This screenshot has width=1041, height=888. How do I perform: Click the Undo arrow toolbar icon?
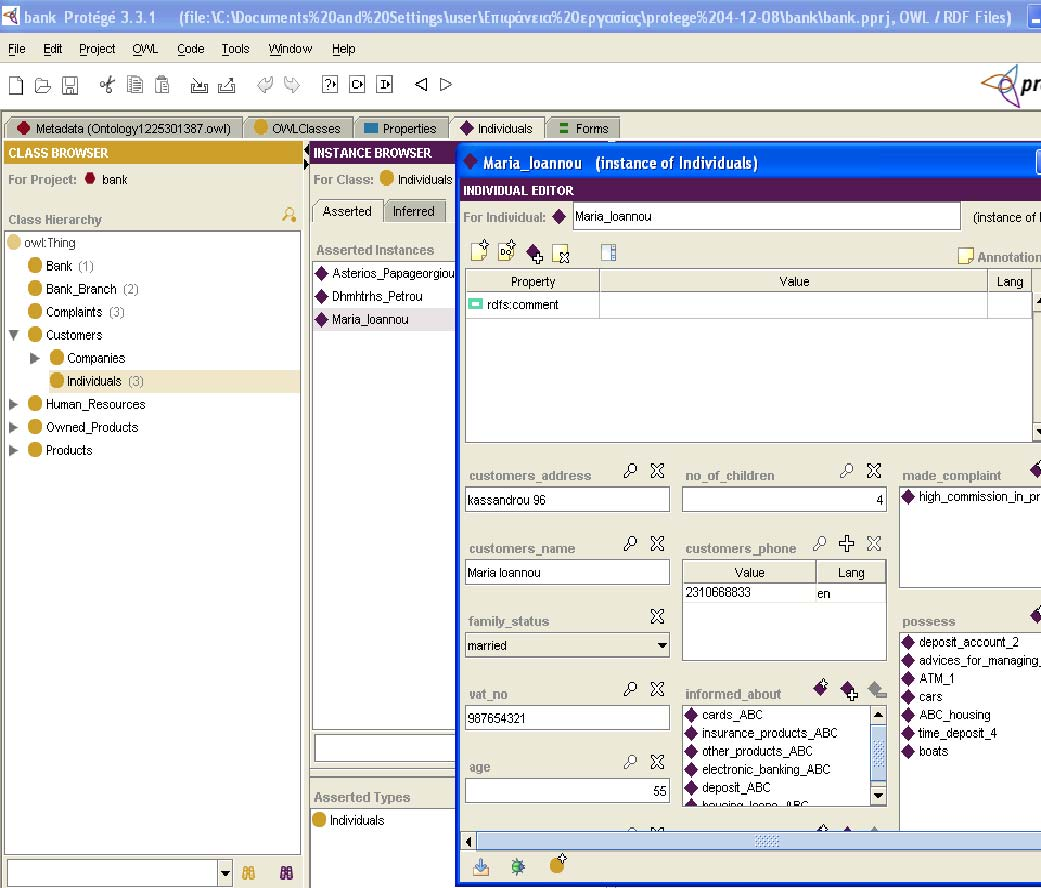[x=265, y=84]
